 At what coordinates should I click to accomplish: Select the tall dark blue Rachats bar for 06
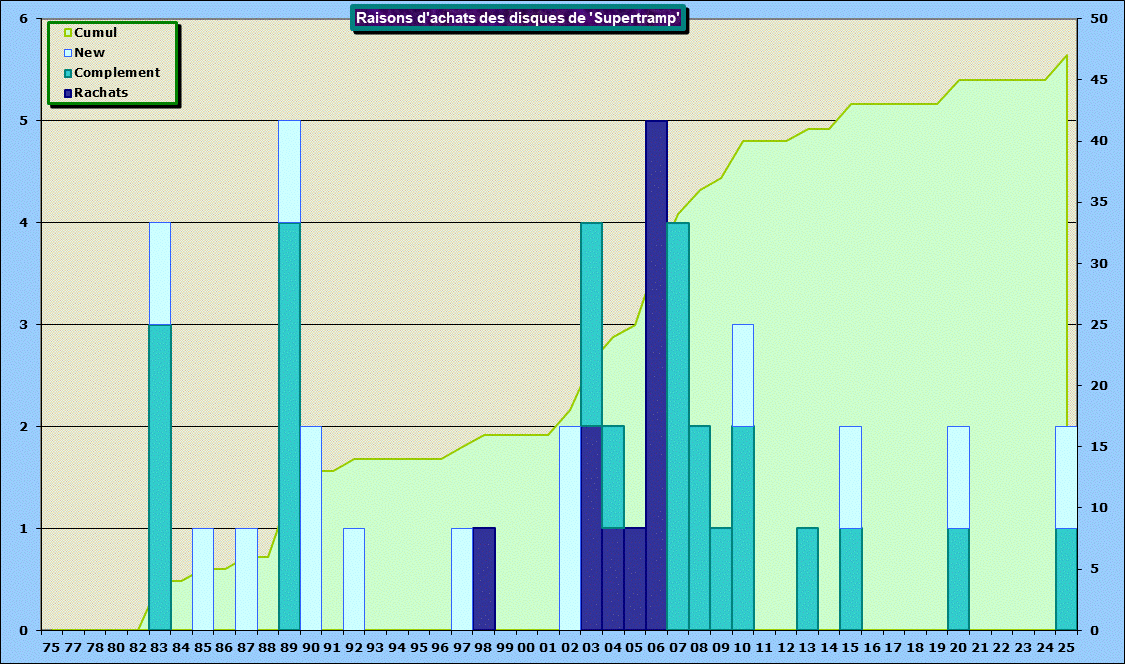click(656, 375)
